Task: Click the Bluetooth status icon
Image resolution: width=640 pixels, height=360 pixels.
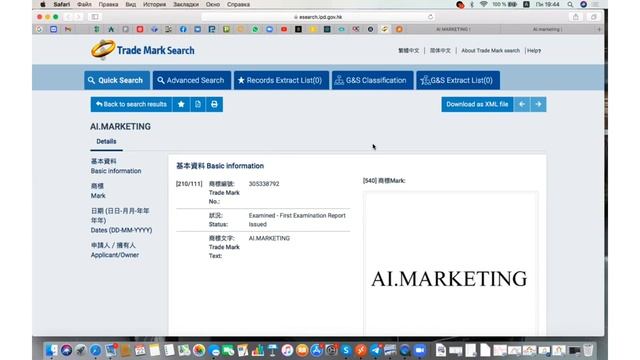Action: [x=472, y=4]
